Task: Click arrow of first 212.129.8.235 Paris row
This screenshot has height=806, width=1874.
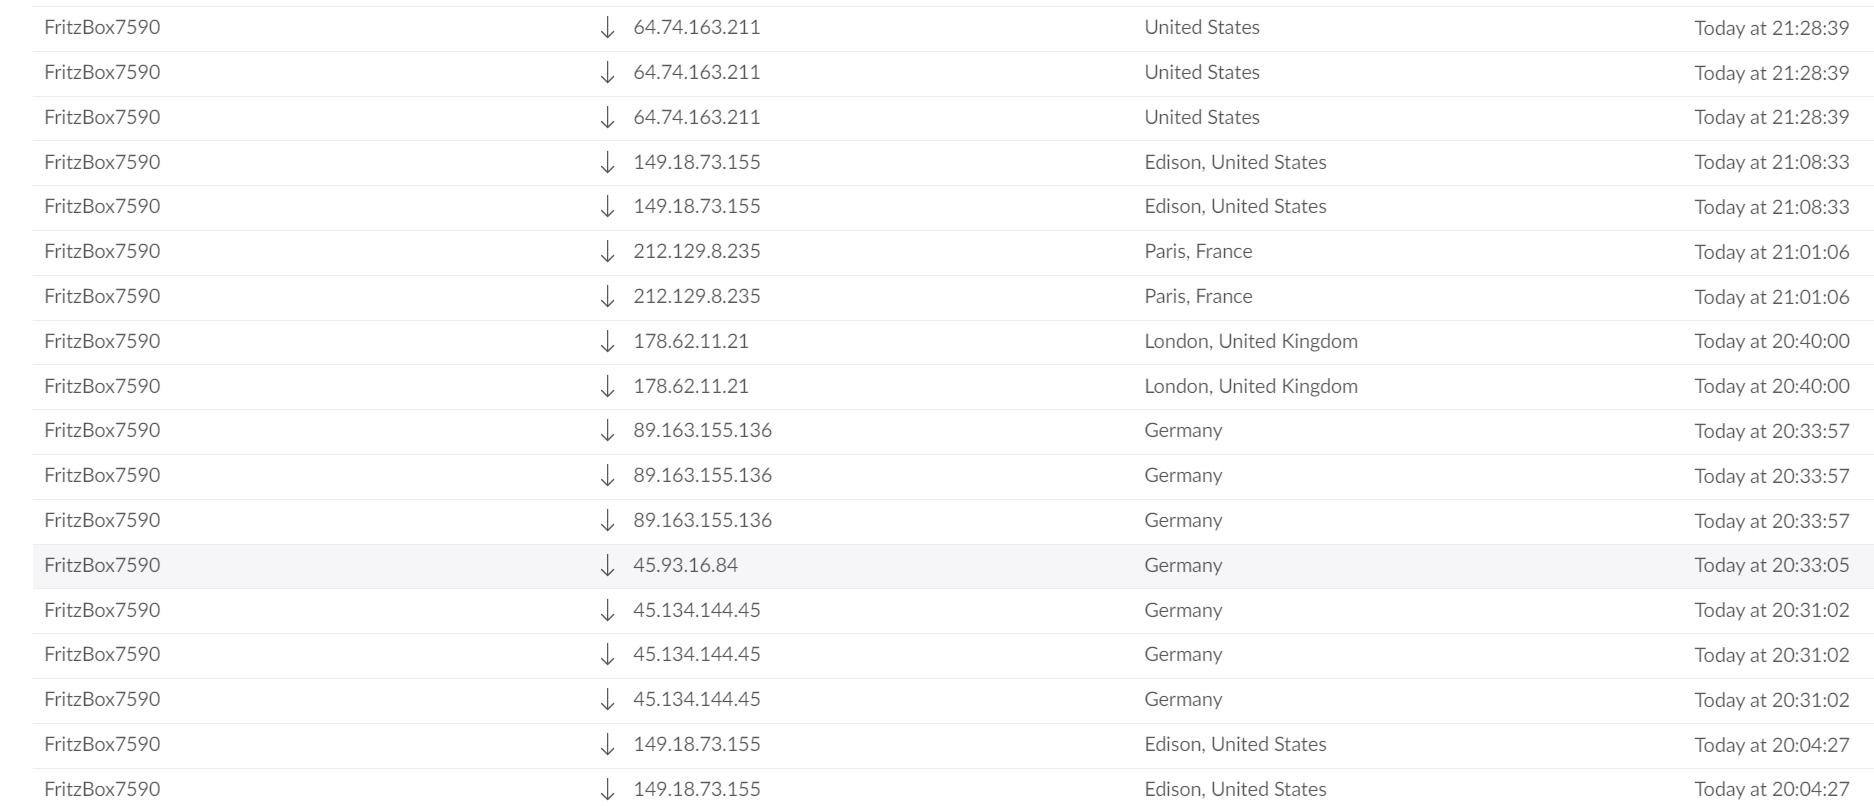Action: pos(607,252)
